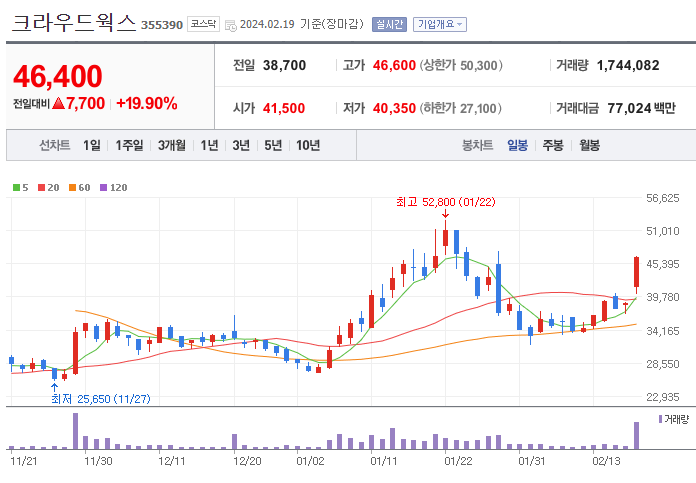Image resolution: width=696 pixels, height=483 pixels.
Task: Click the 코스닥 market badge
Action: (x=203, y=24)
